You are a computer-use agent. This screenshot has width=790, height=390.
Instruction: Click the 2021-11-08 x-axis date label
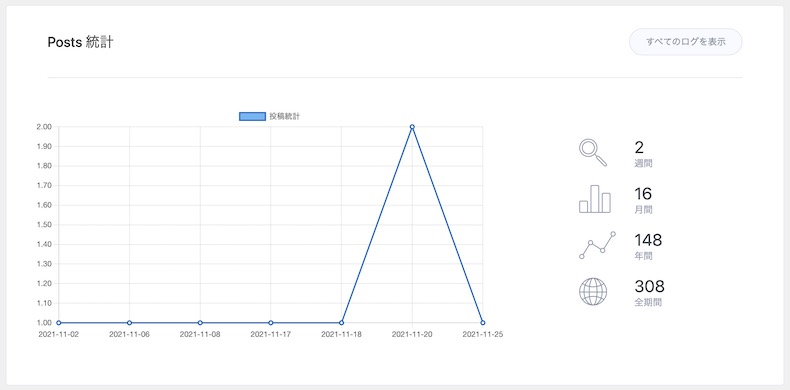tap(200, 334)
